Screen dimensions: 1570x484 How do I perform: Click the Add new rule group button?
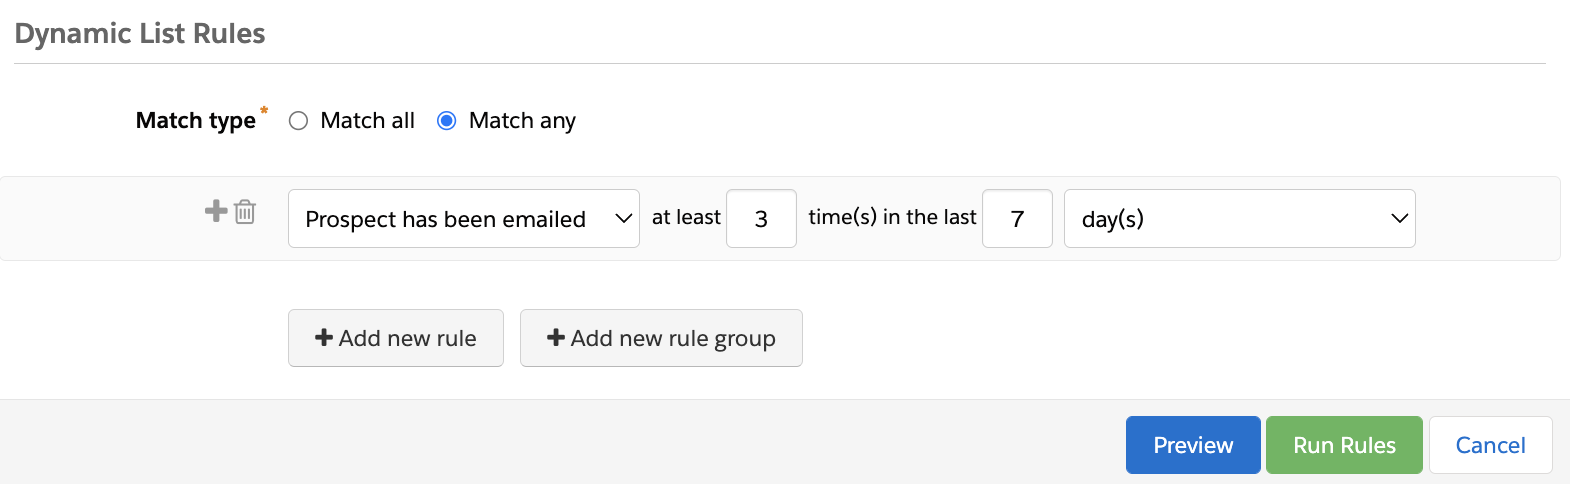point(661,338)
